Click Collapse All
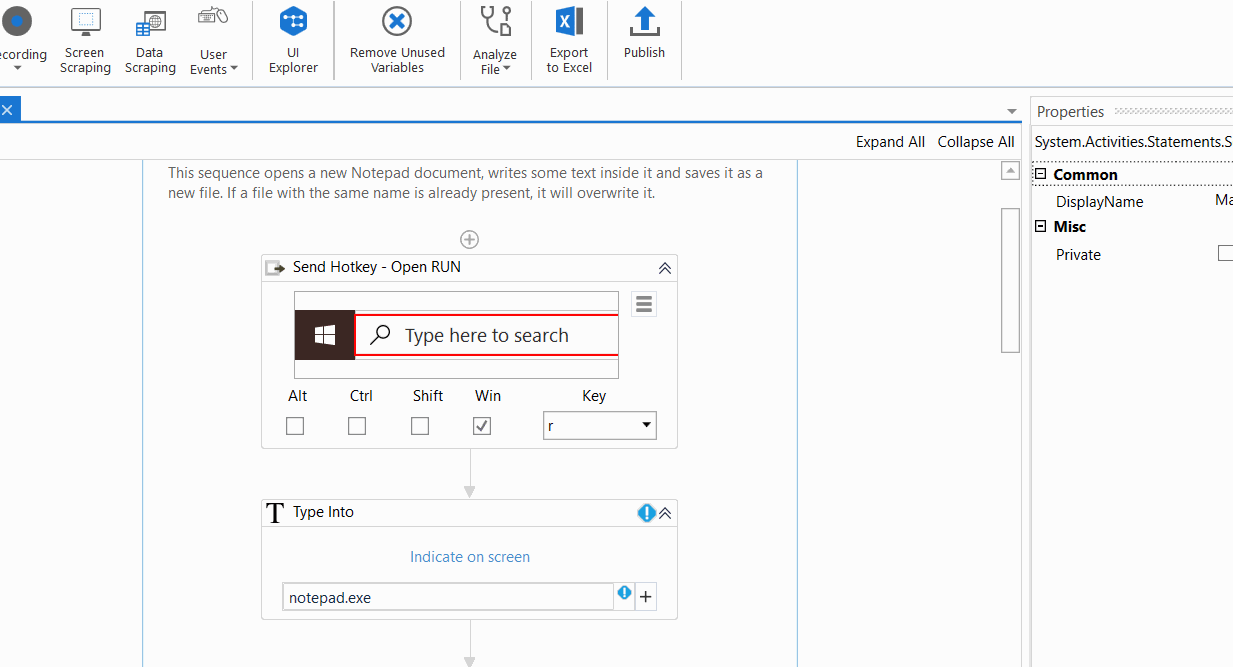1233x667 pixels. (x=975, y=142)
